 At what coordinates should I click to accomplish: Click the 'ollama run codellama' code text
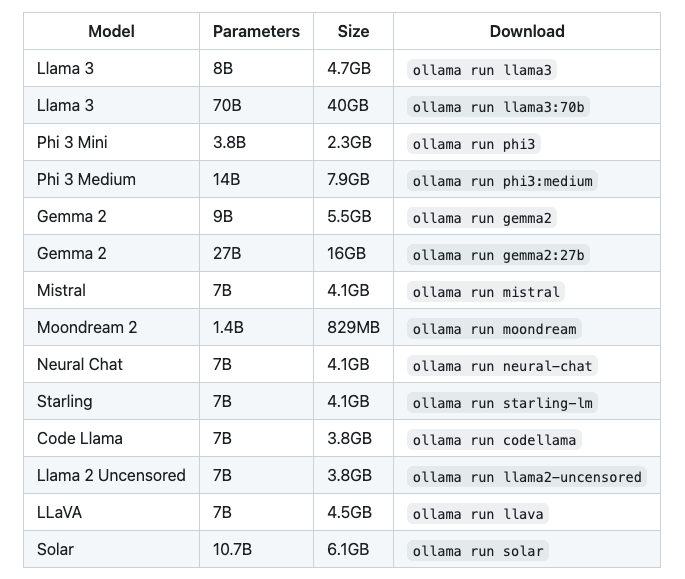494,440
